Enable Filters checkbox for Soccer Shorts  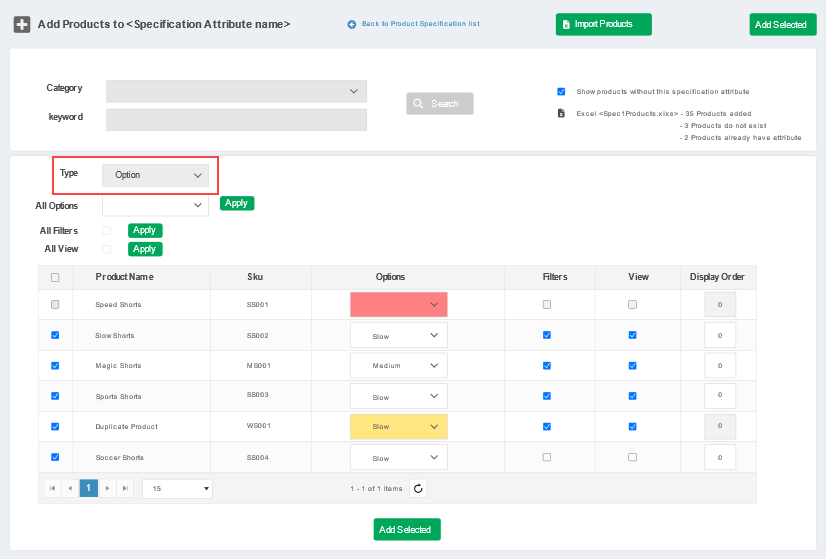coord(547,457)
